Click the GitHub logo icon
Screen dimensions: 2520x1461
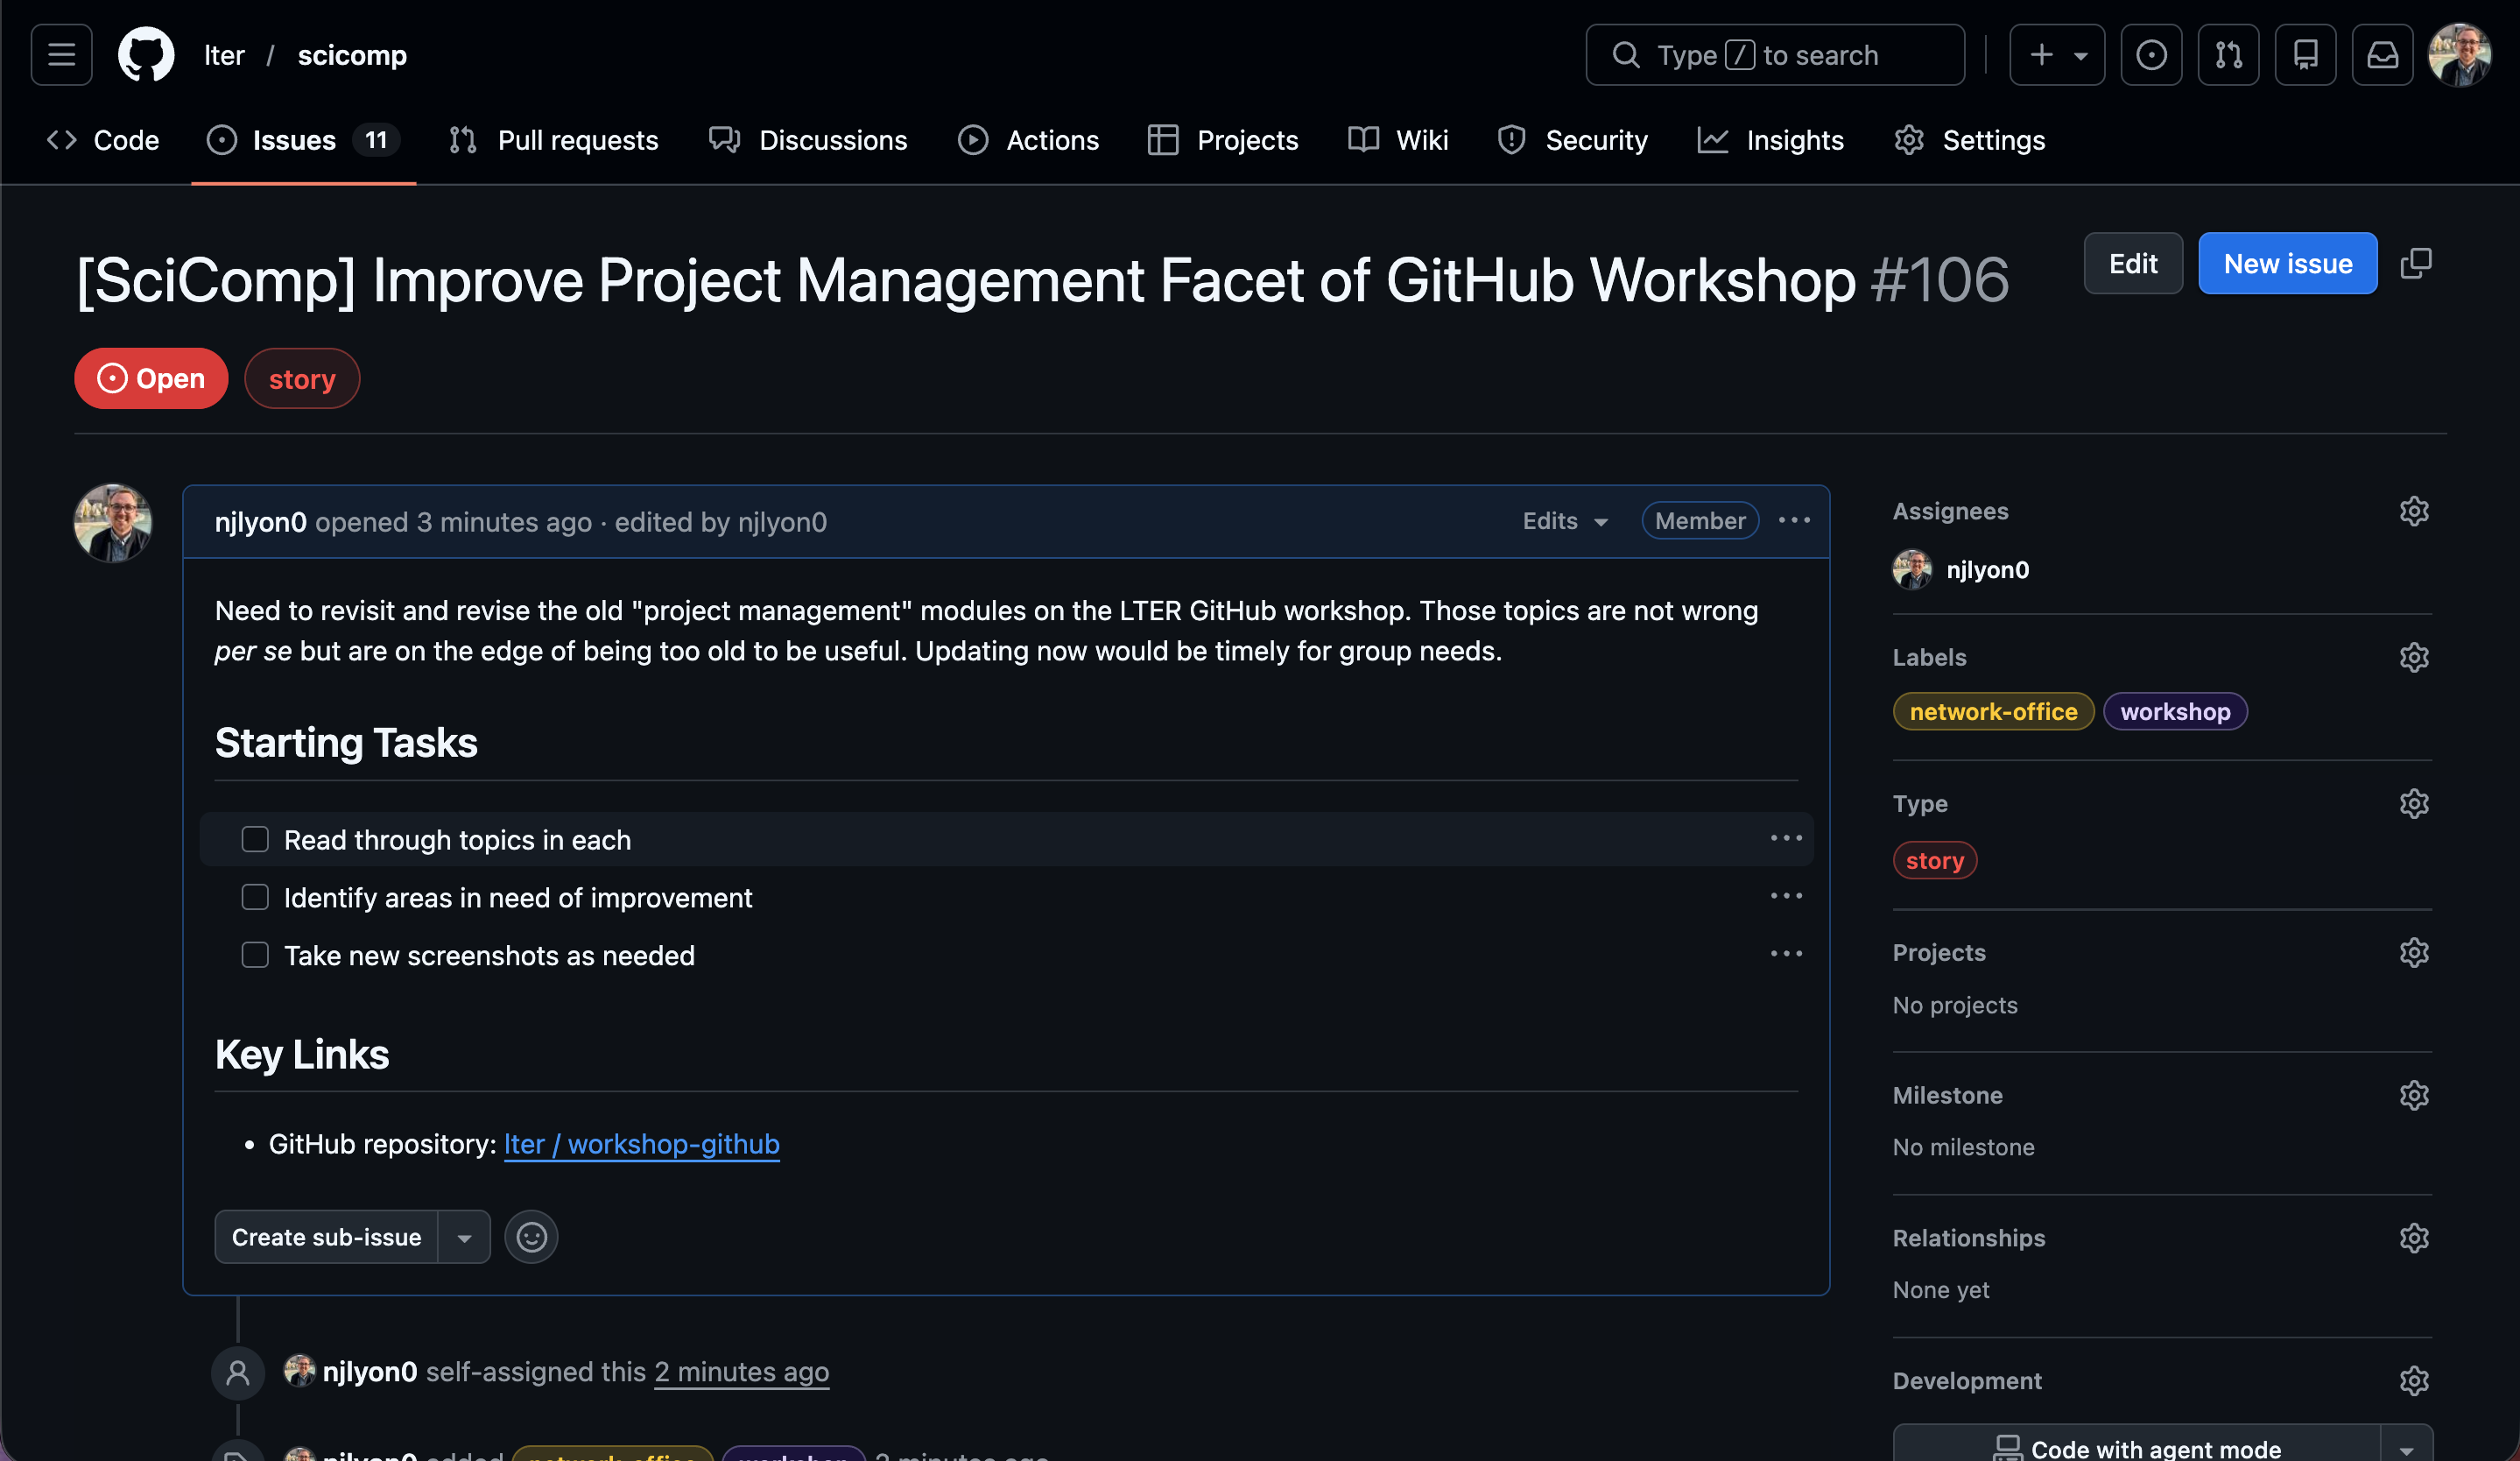click(146, 55)
